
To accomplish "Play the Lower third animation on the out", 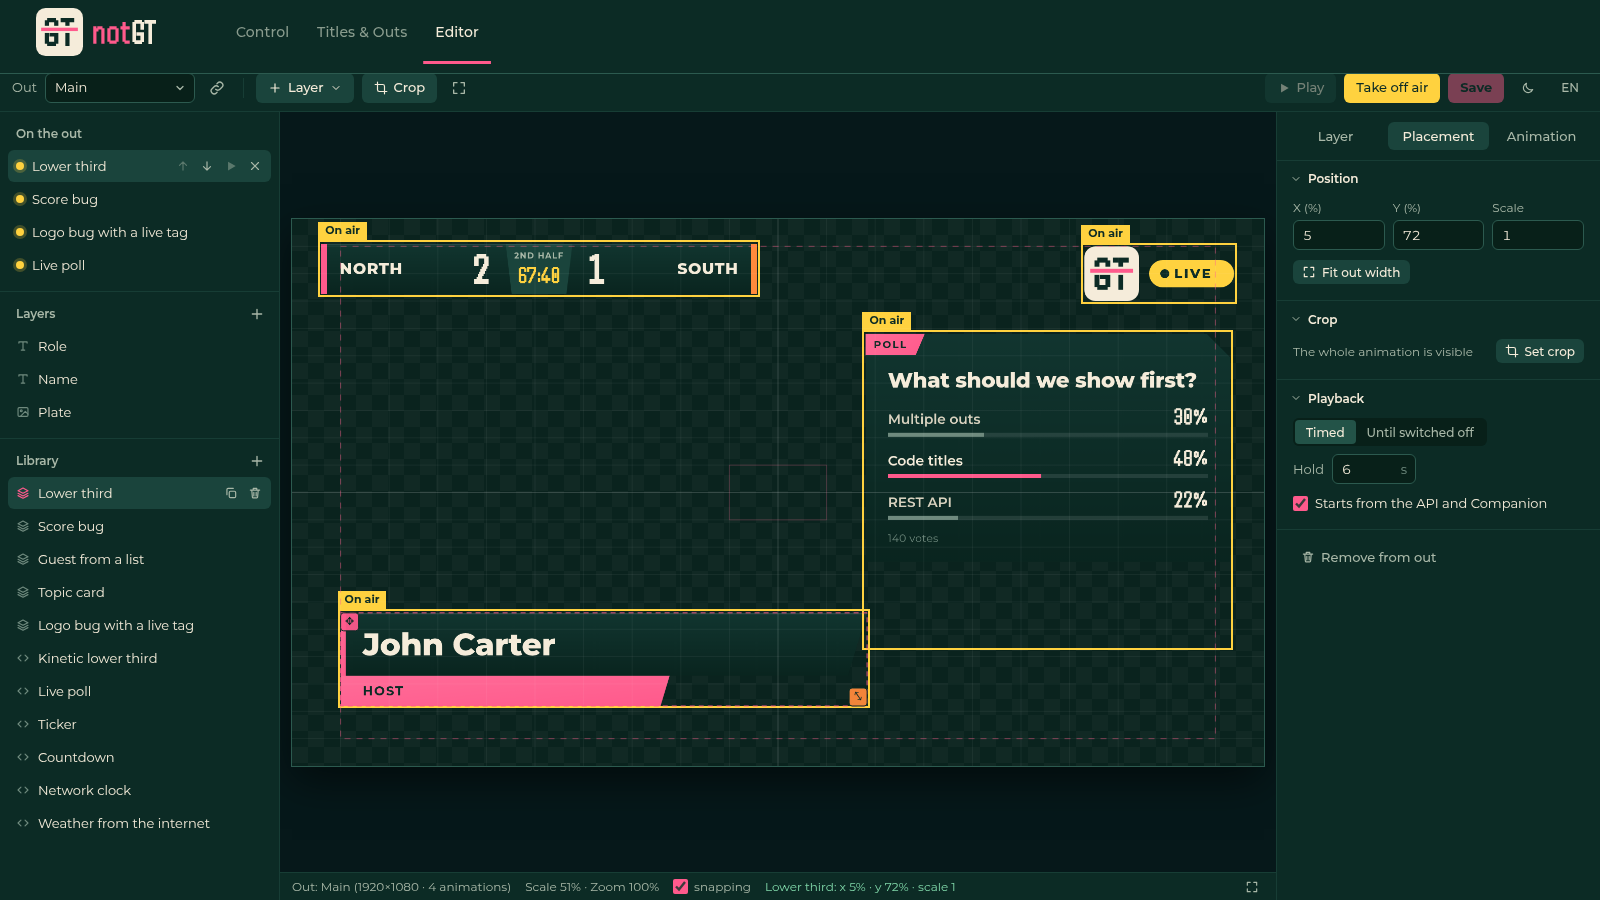I will [231, 166].
